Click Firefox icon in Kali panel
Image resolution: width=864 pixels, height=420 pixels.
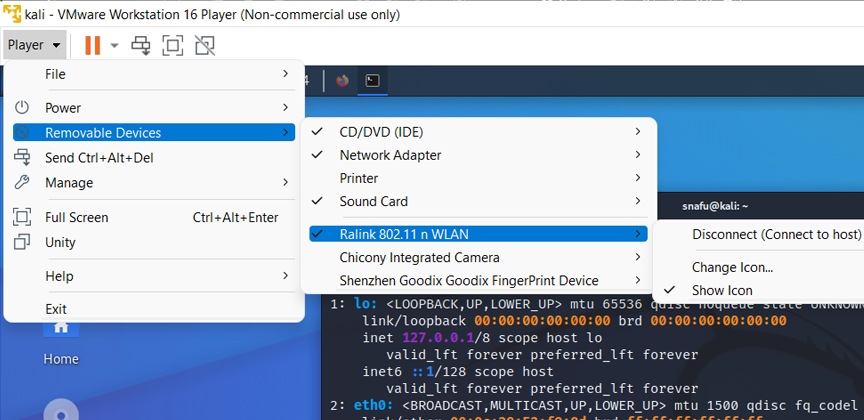point(343,81)
